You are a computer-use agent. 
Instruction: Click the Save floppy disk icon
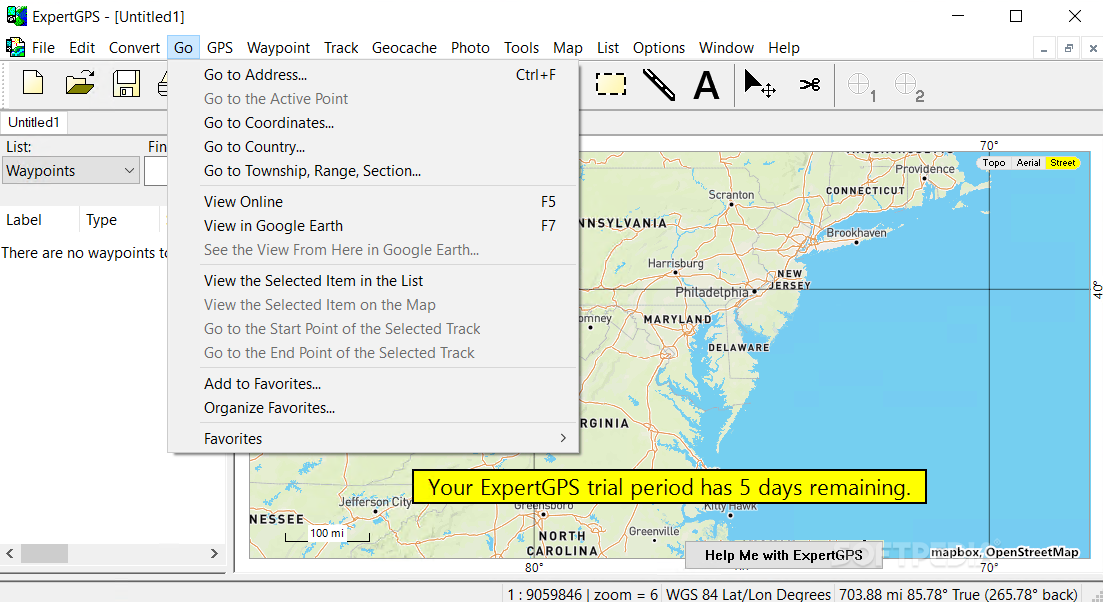126,83
